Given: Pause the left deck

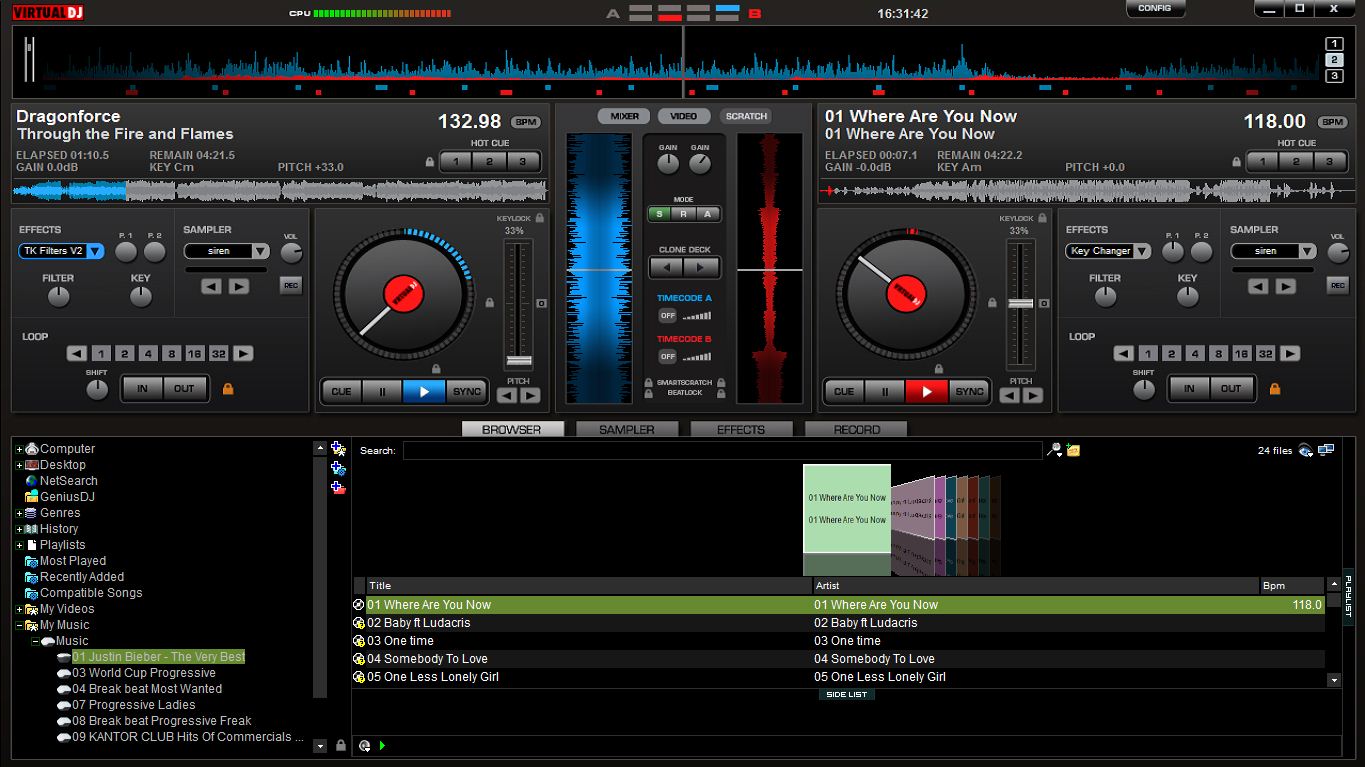Looking at the screenshot, I should point(382,392).
